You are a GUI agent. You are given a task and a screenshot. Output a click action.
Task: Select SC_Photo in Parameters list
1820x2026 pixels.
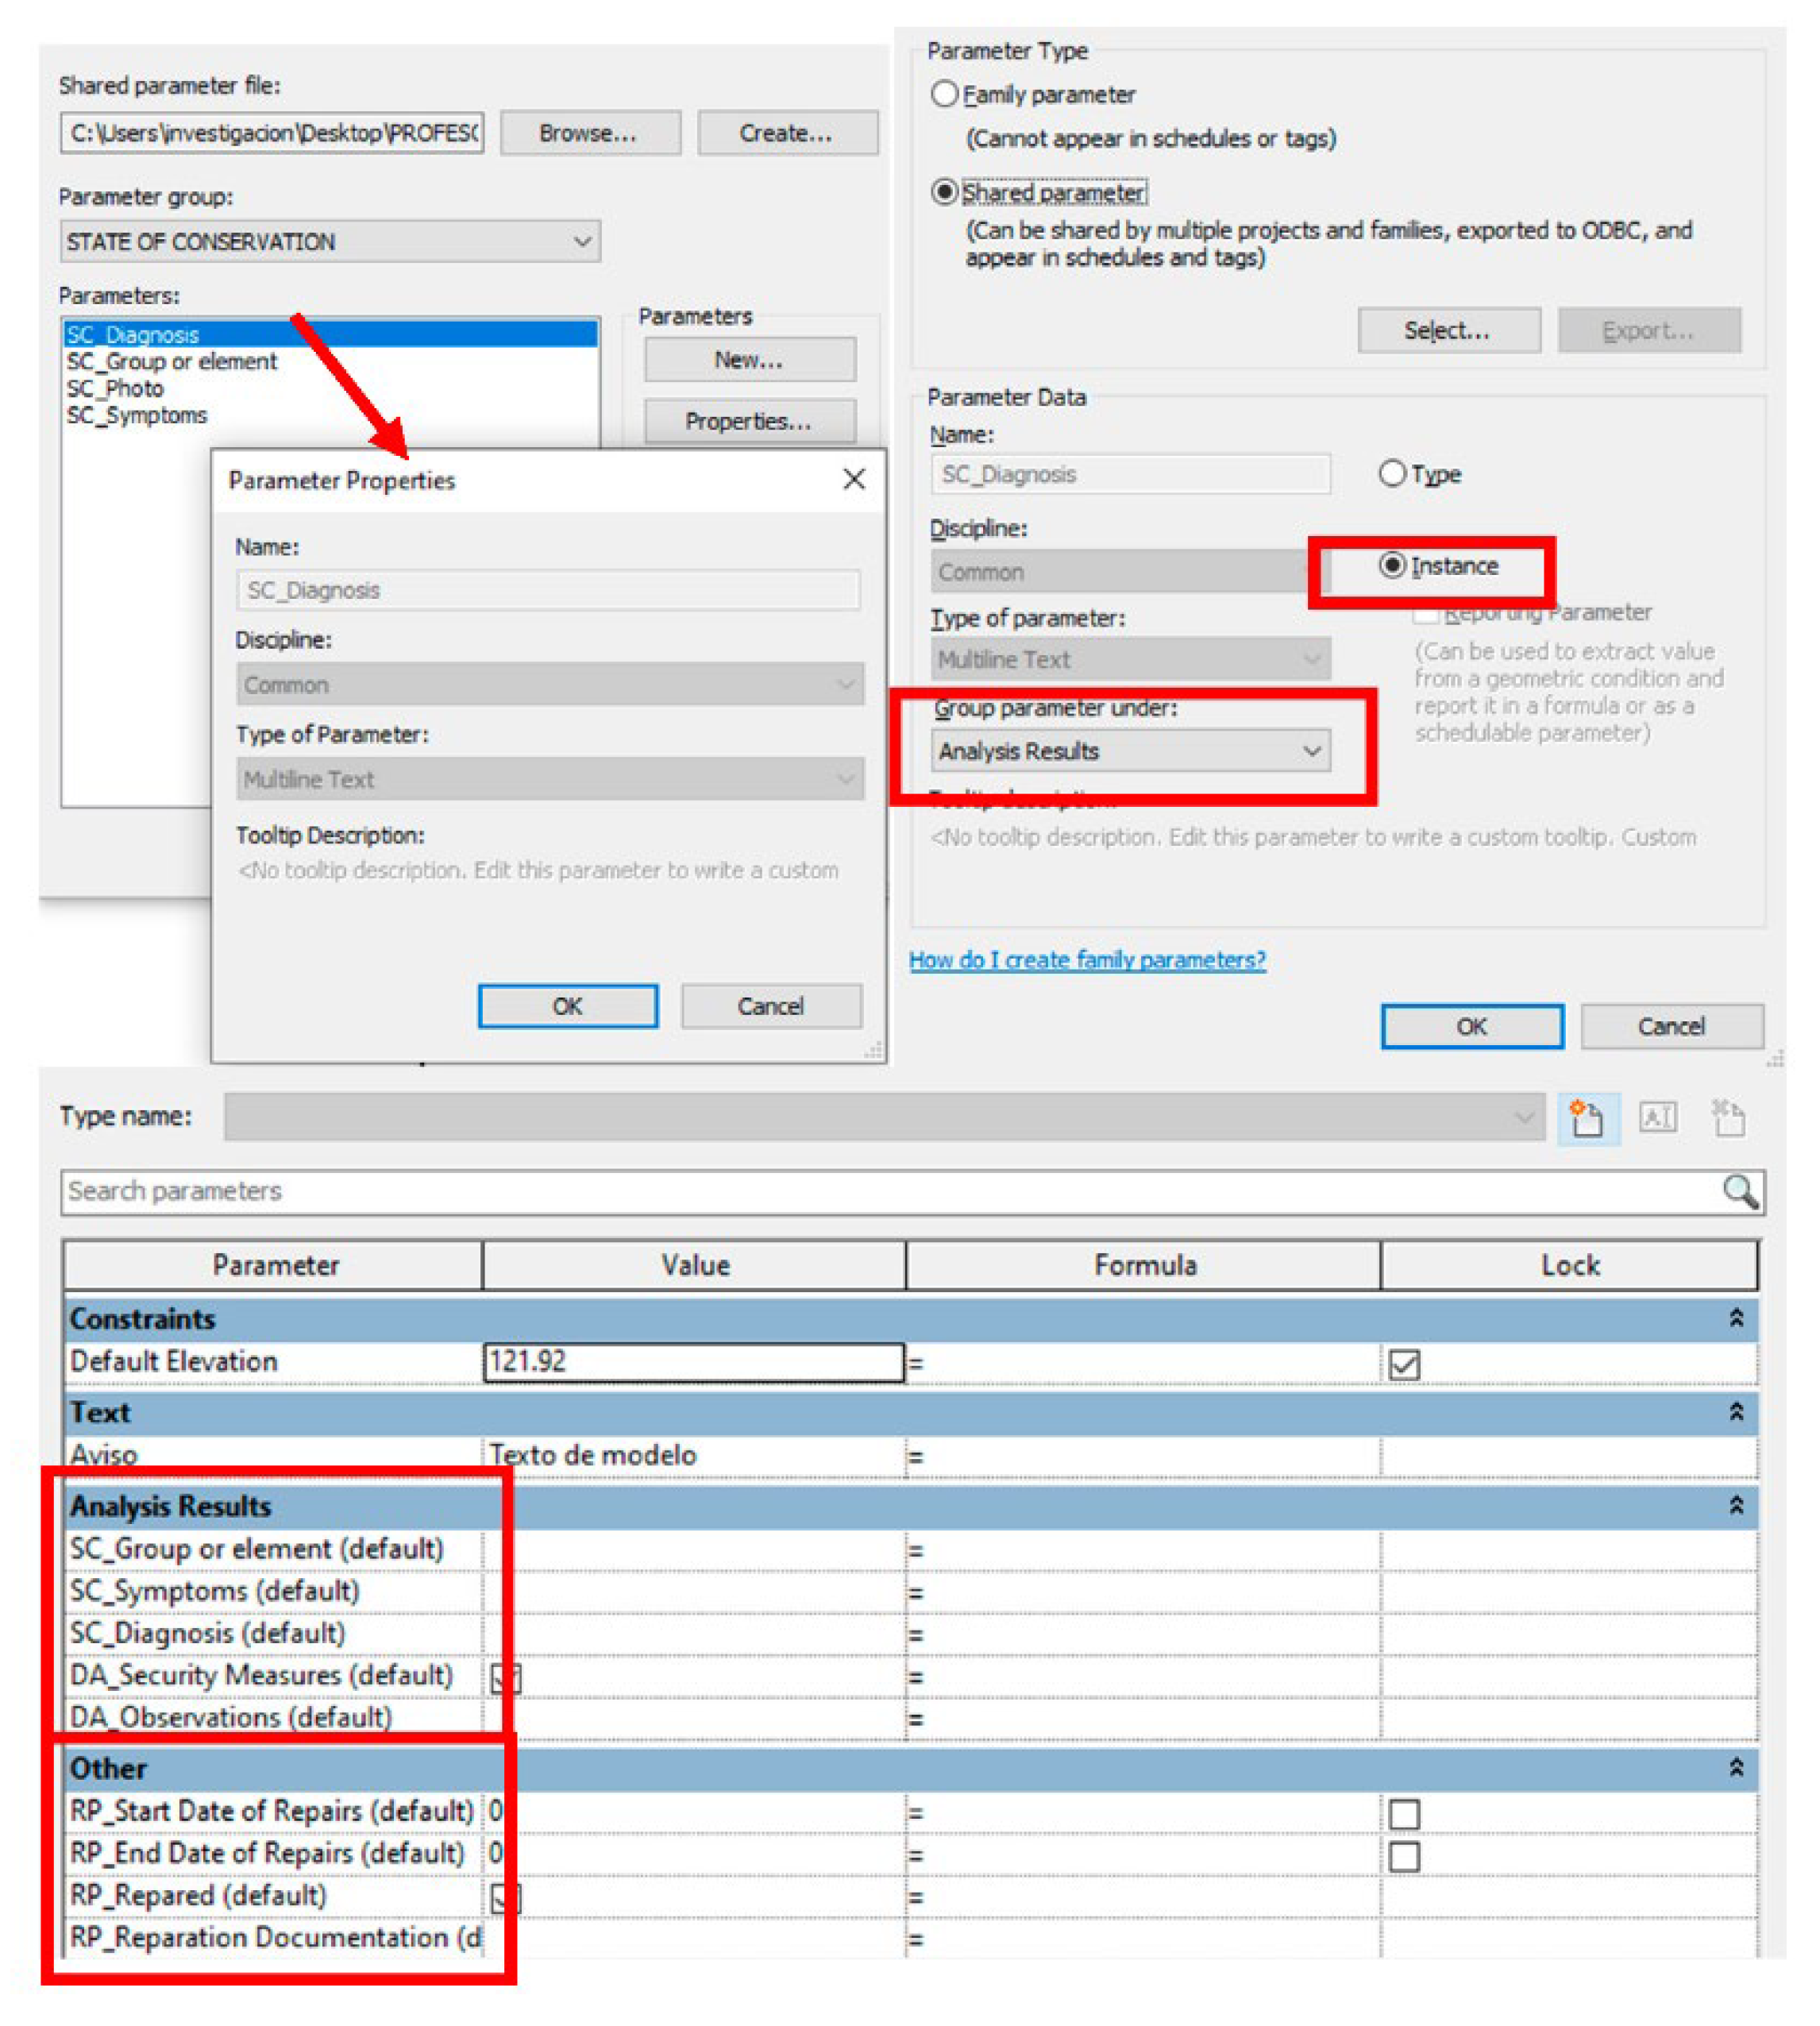tap(115, 388)
